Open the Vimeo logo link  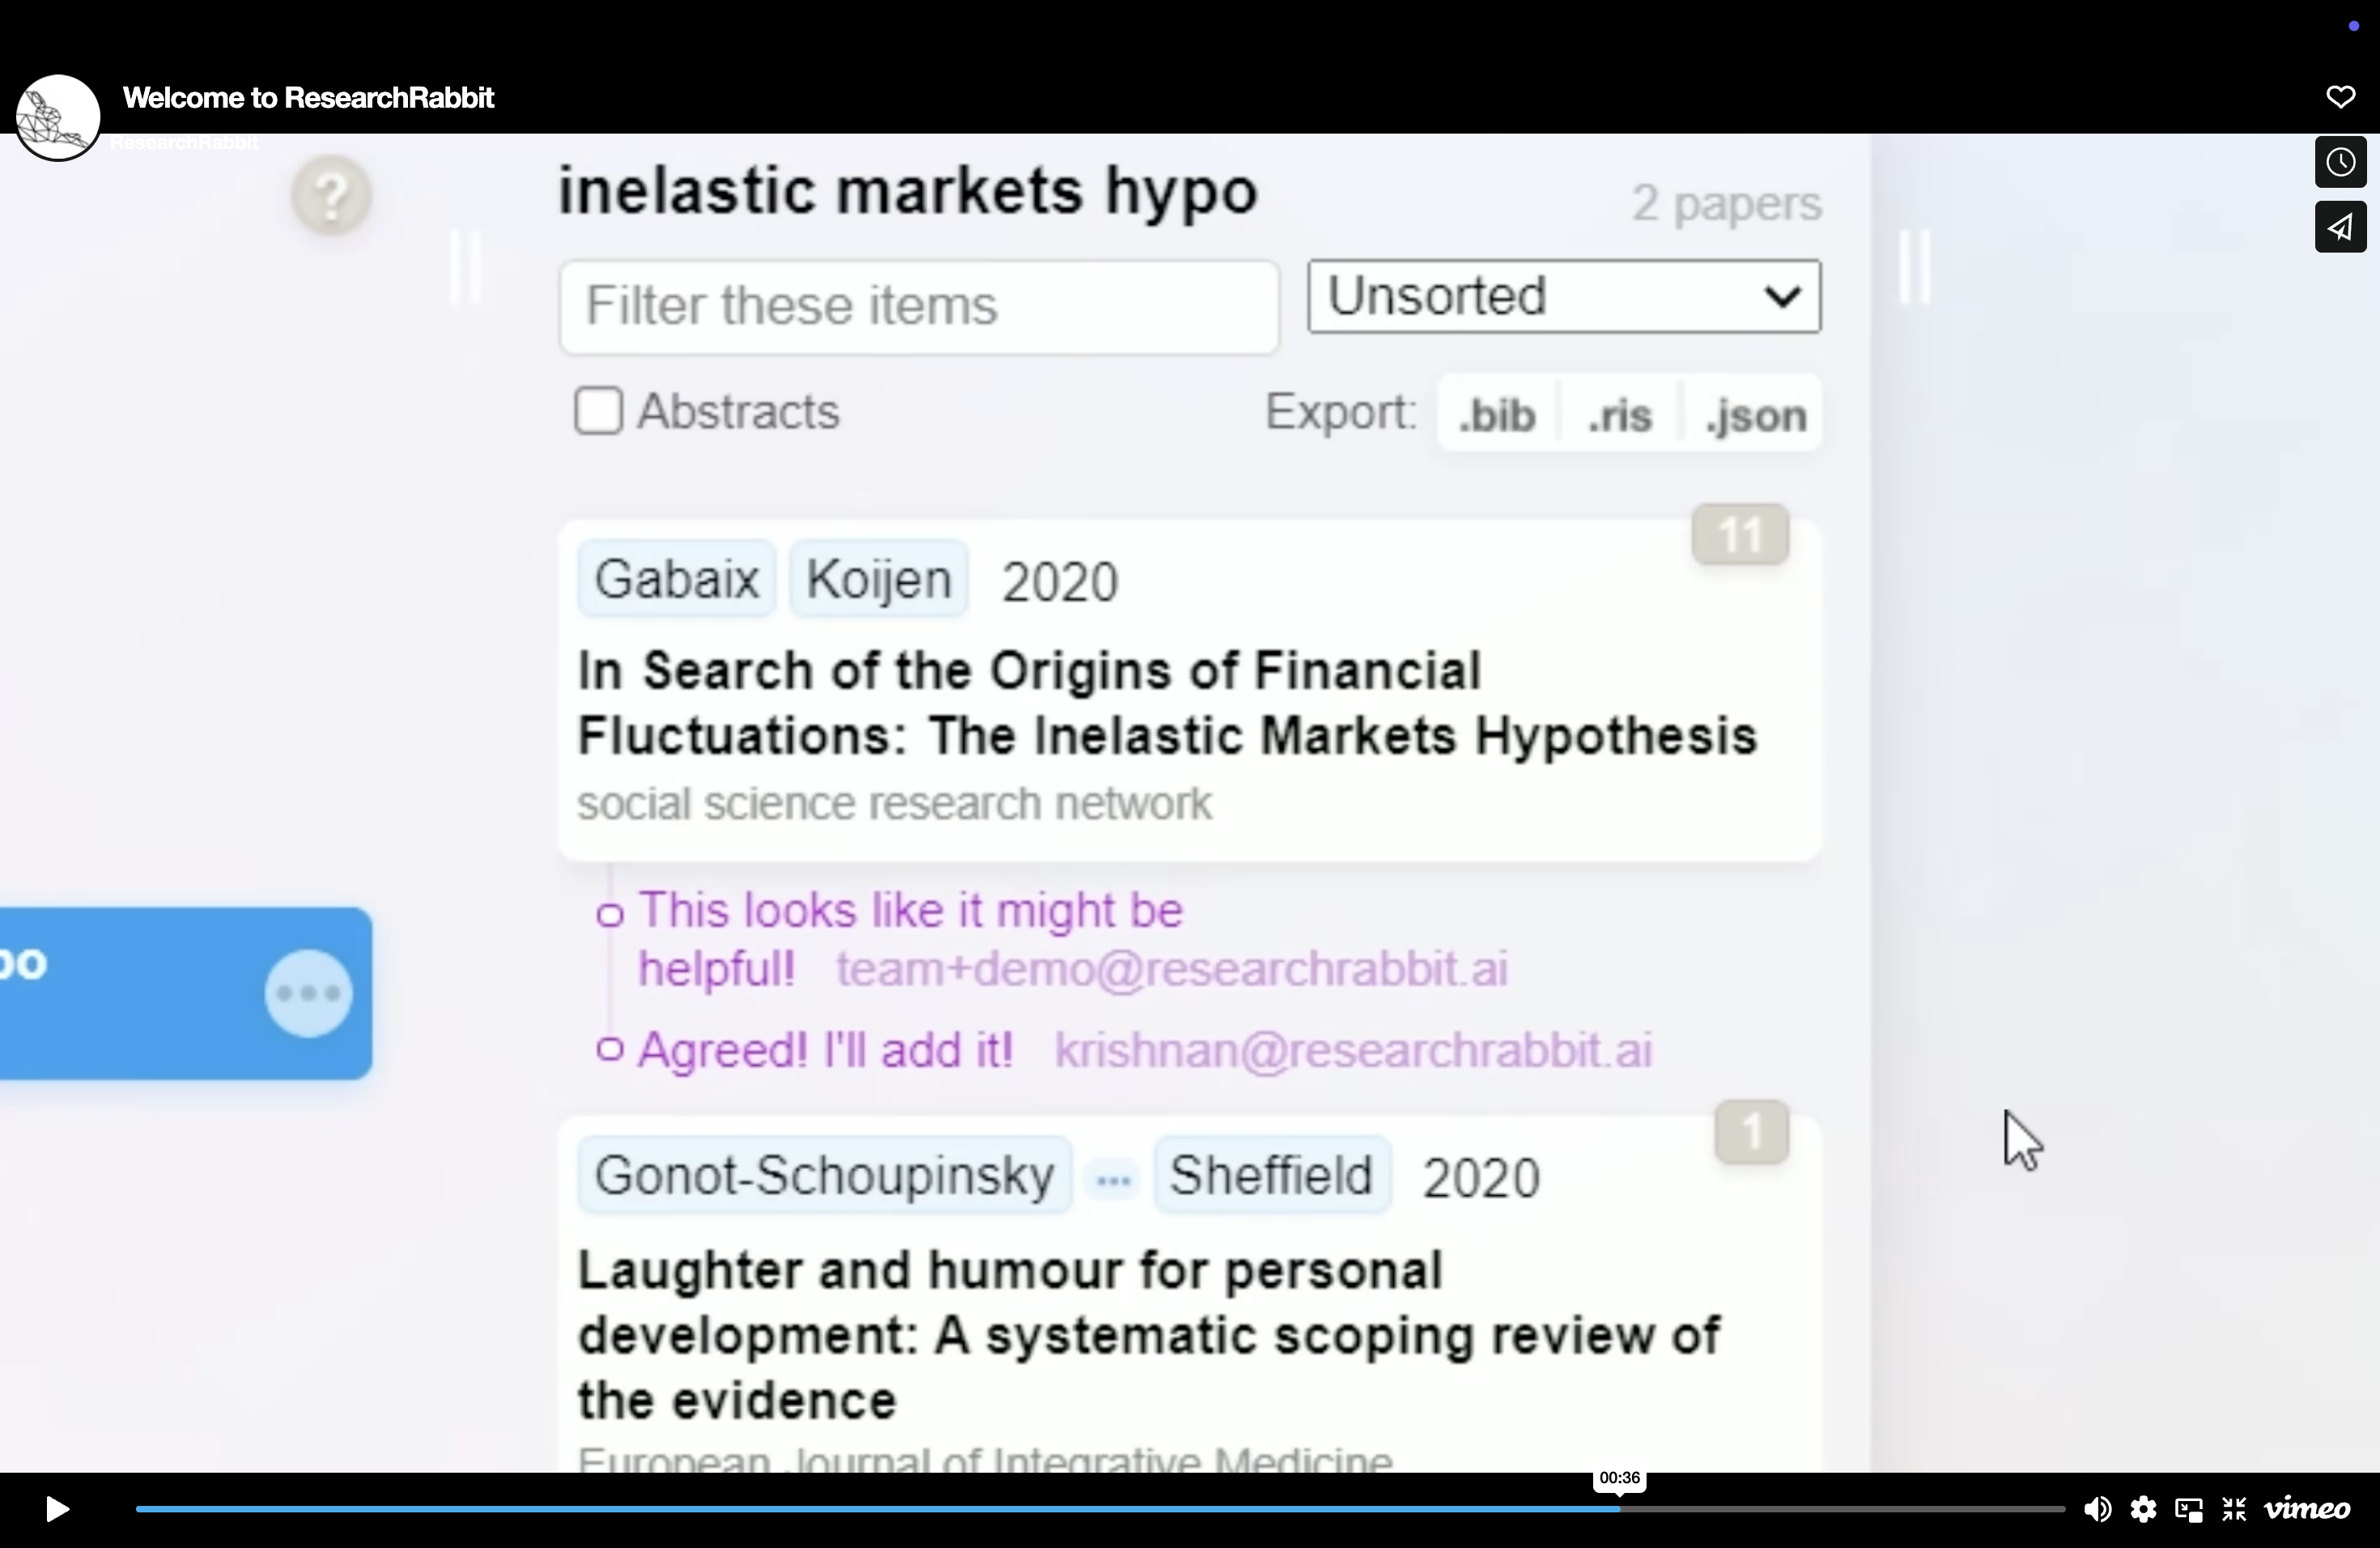click(2307, 1509)
